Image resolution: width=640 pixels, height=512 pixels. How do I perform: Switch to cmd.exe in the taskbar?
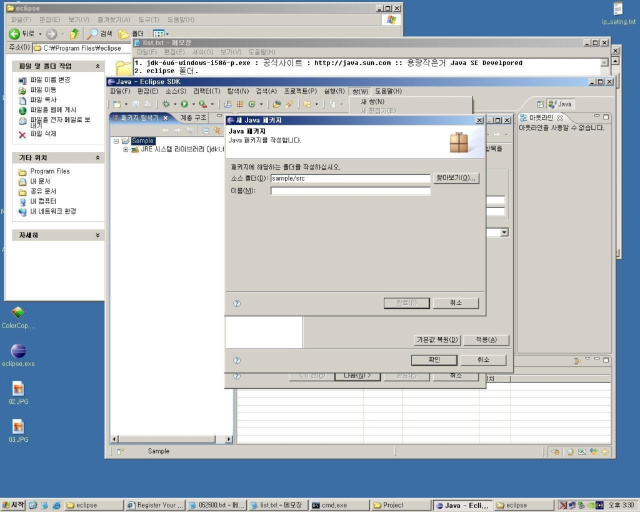pyautogui.click(x=339, y=505)
